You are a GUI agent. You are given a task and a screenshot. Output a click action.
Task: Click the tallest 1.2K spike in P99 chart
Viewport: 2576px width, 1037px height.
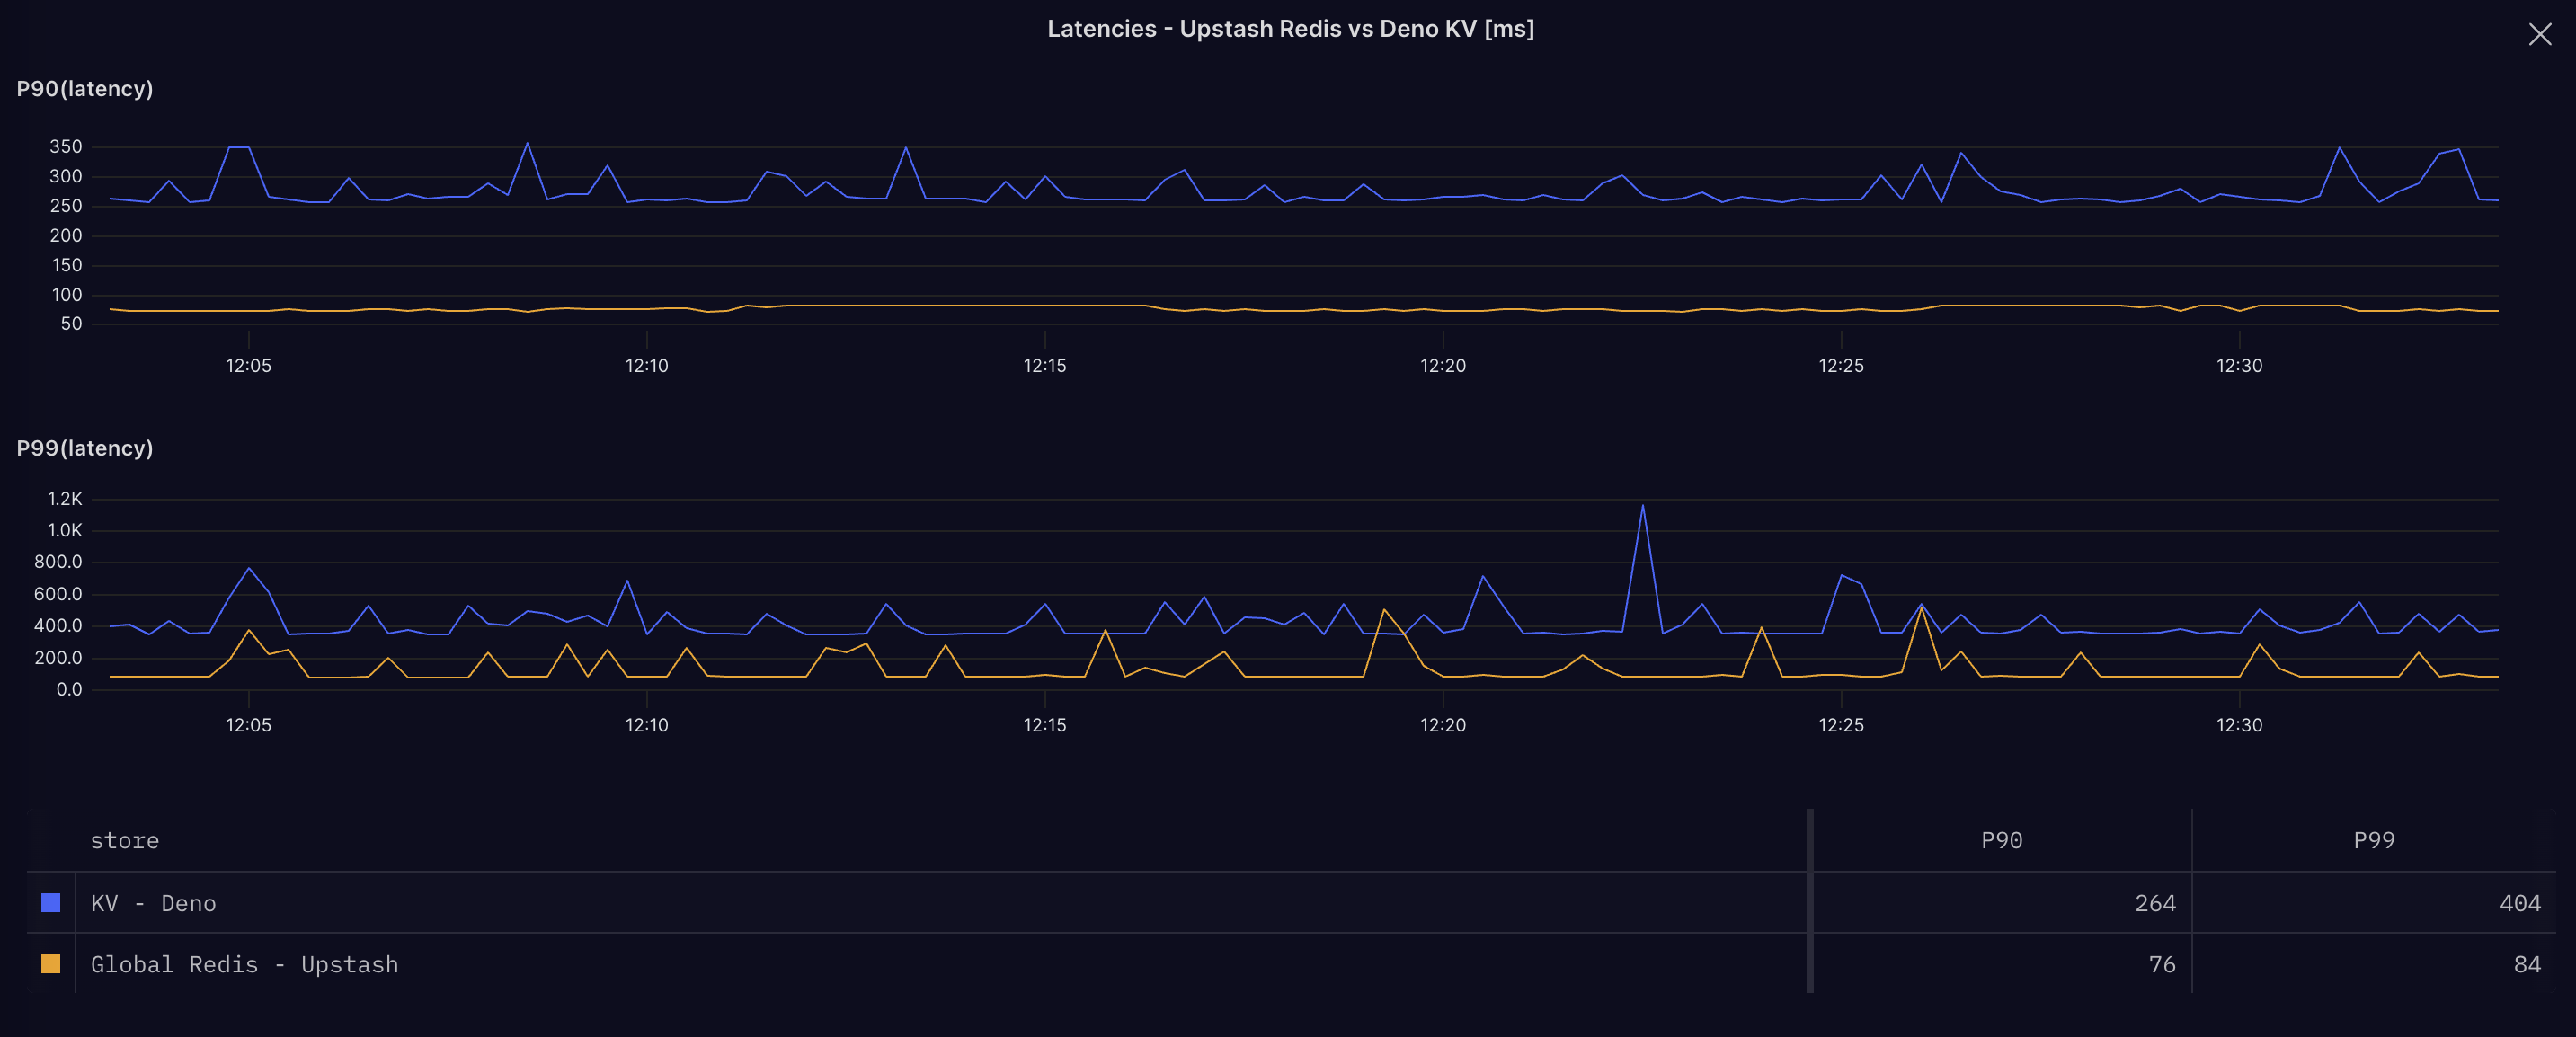1642,507
